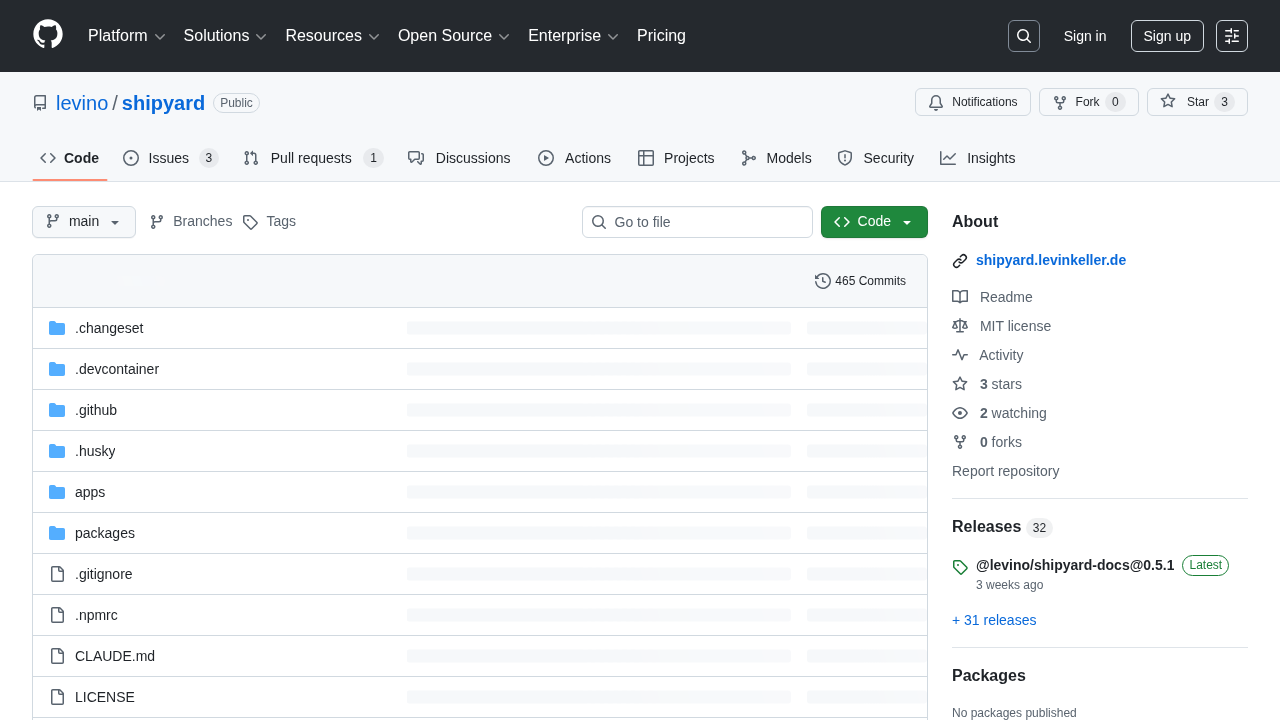Toggle Notifications for this repository
1280x720 pixels.
click(x=972, y=102)
